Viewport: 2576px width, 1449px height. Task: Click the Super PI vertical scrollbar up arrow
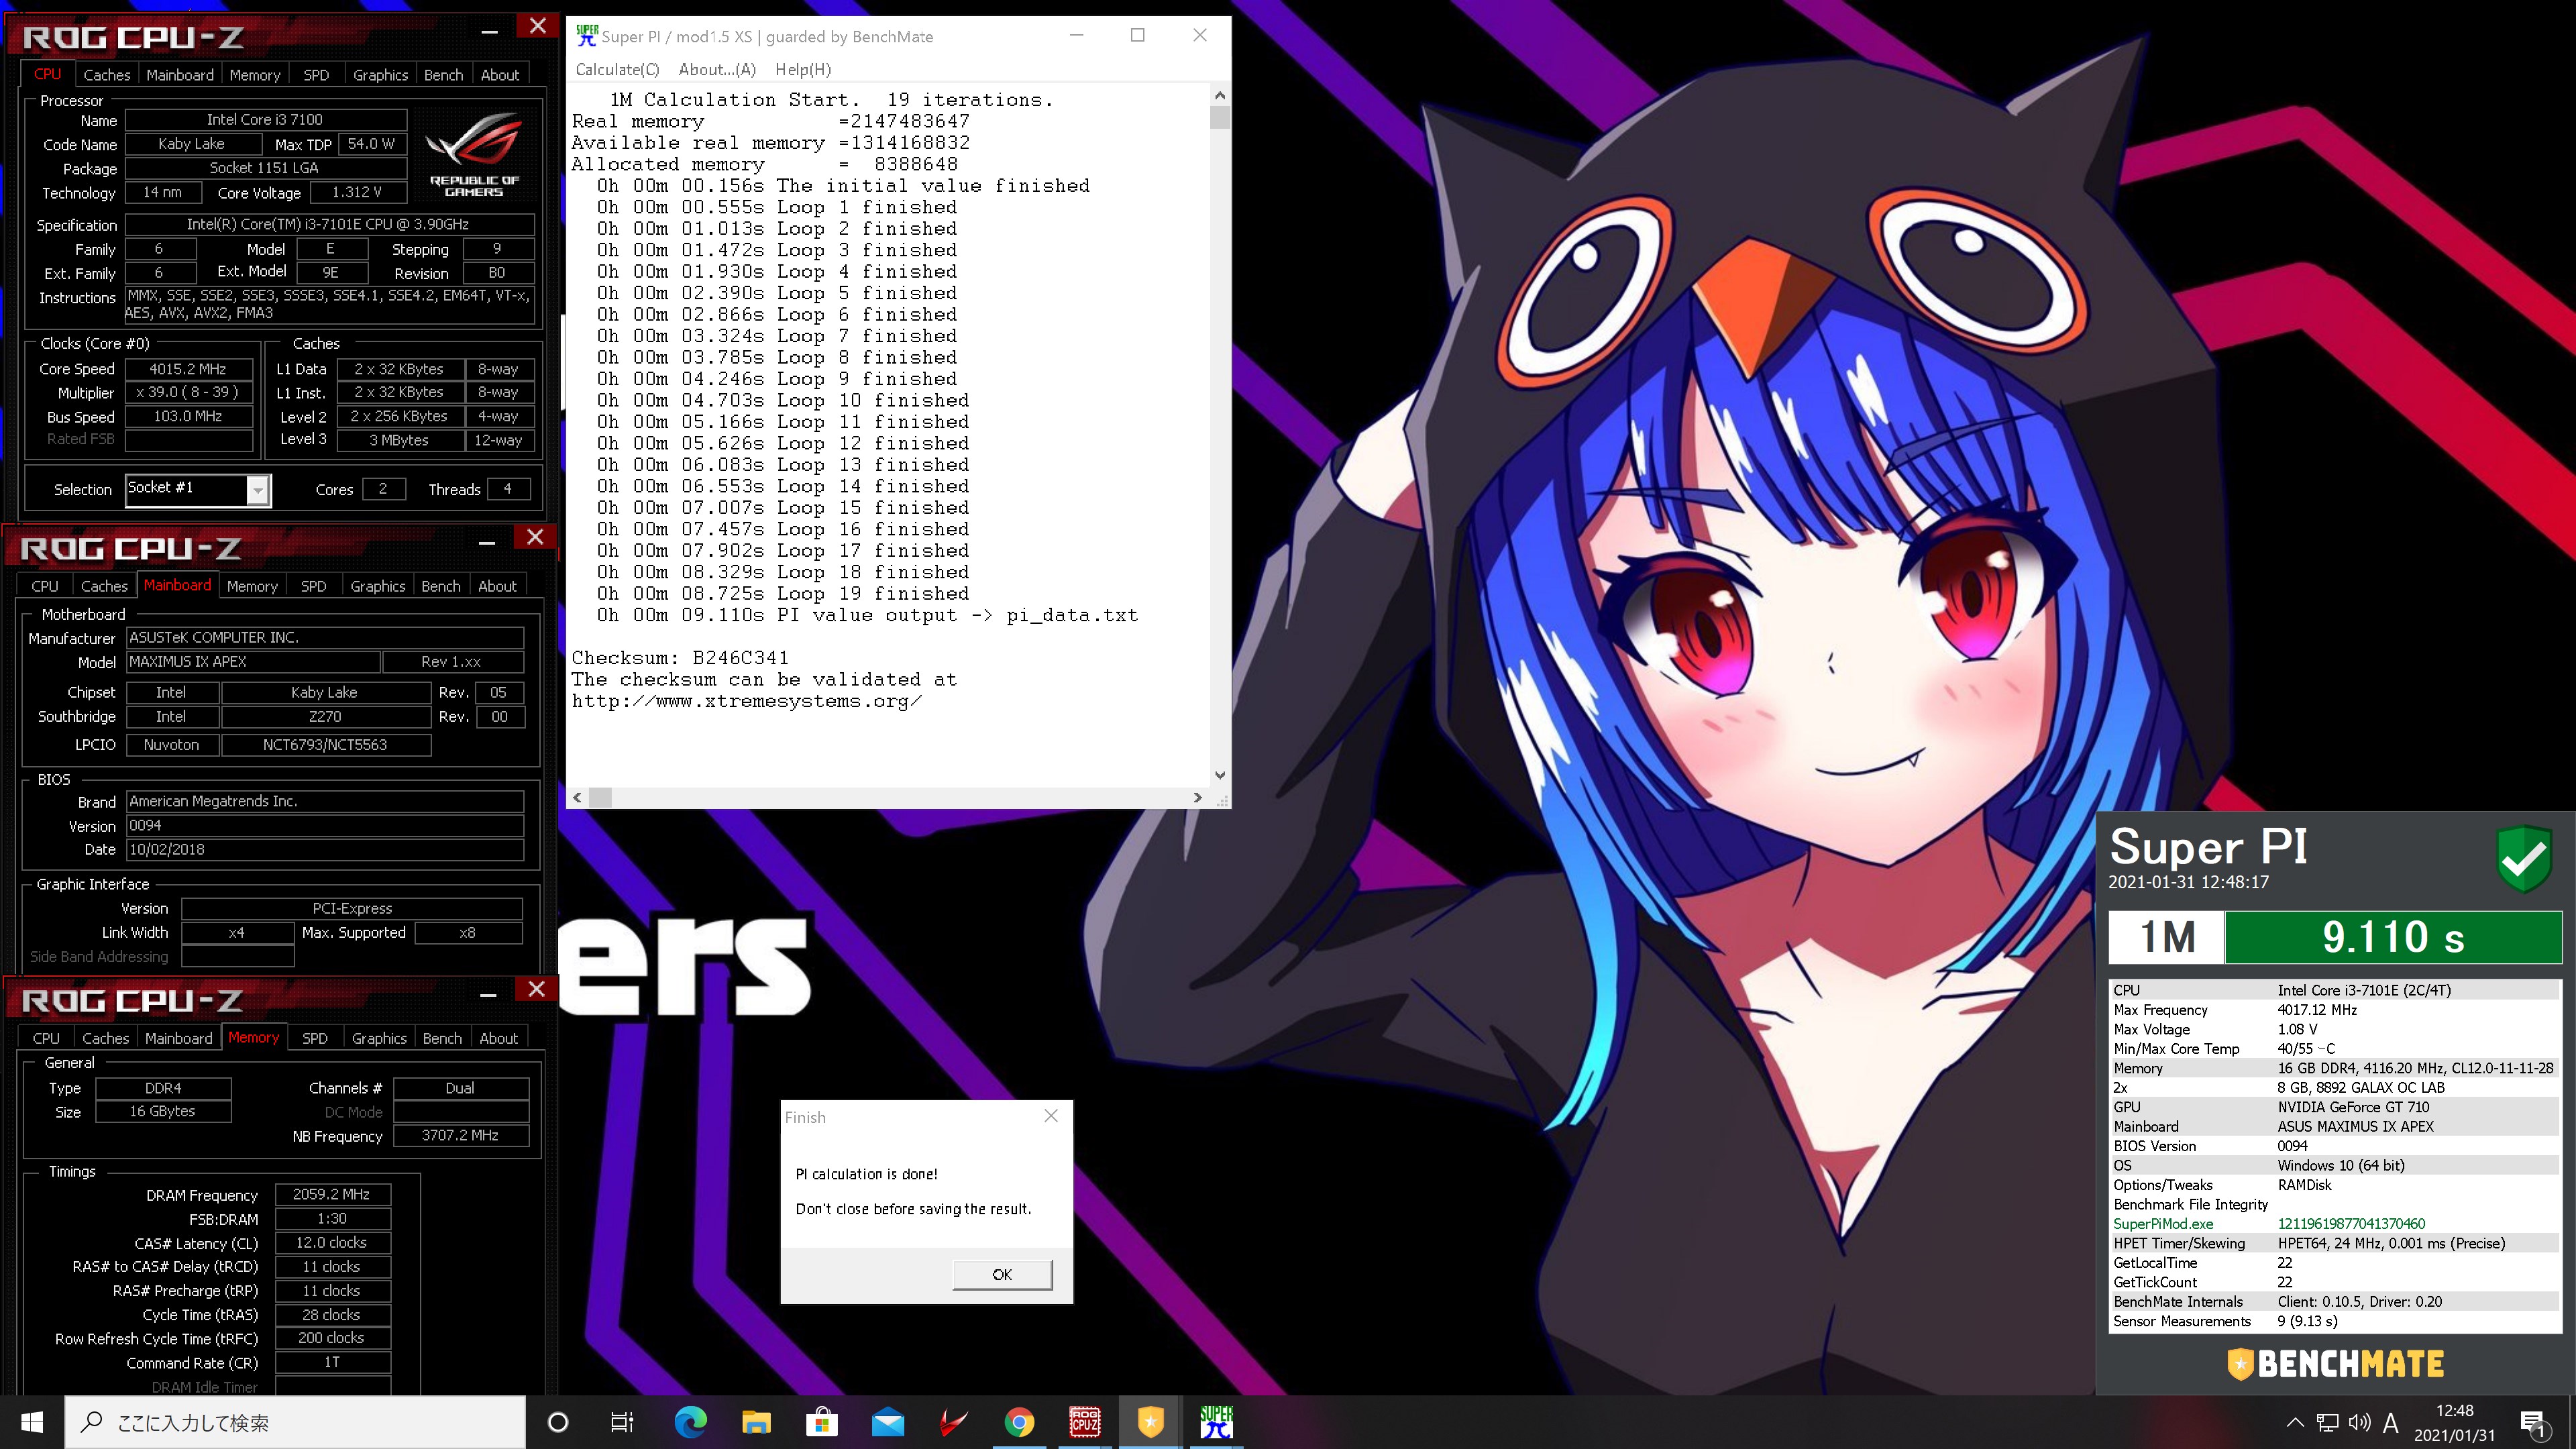[1220, 95]
